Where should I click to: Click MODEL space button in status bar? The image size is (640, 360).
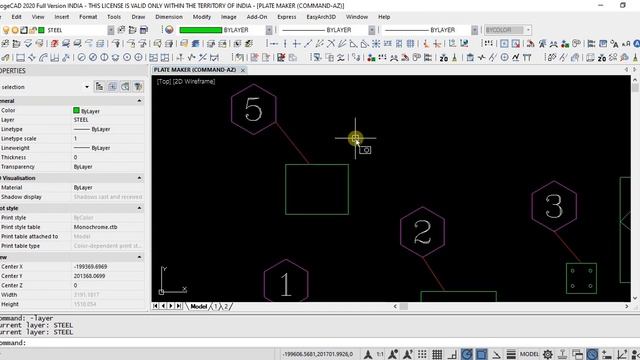(x=529, y=354)
